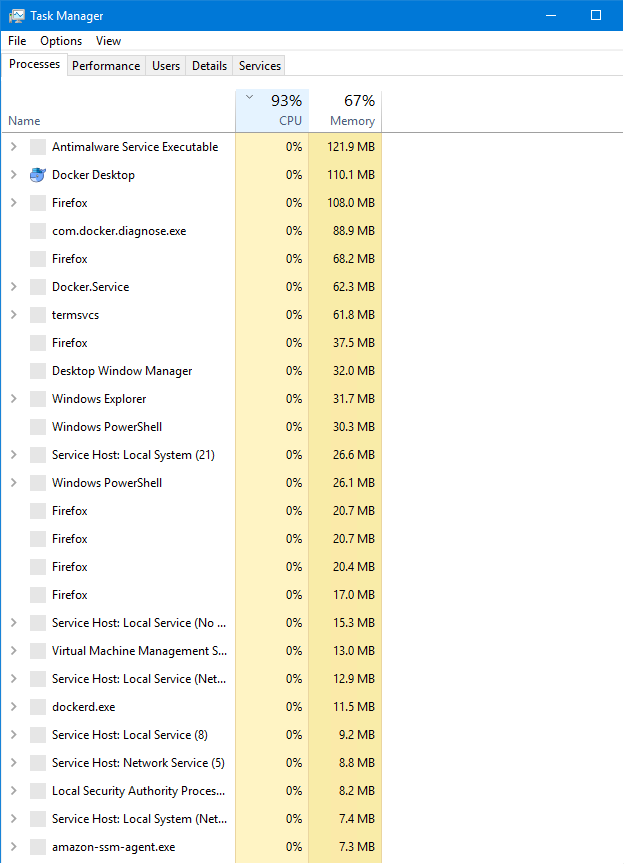Click the 62.3 MB memory value
This screenshot has height=864, width=624.
coord(354,287)
